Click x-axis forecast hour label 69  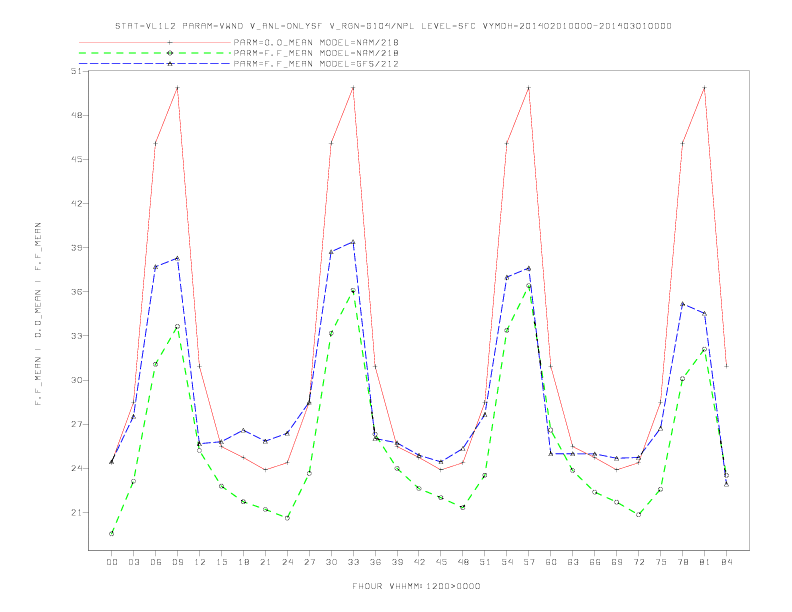click(x=617, y=562)
